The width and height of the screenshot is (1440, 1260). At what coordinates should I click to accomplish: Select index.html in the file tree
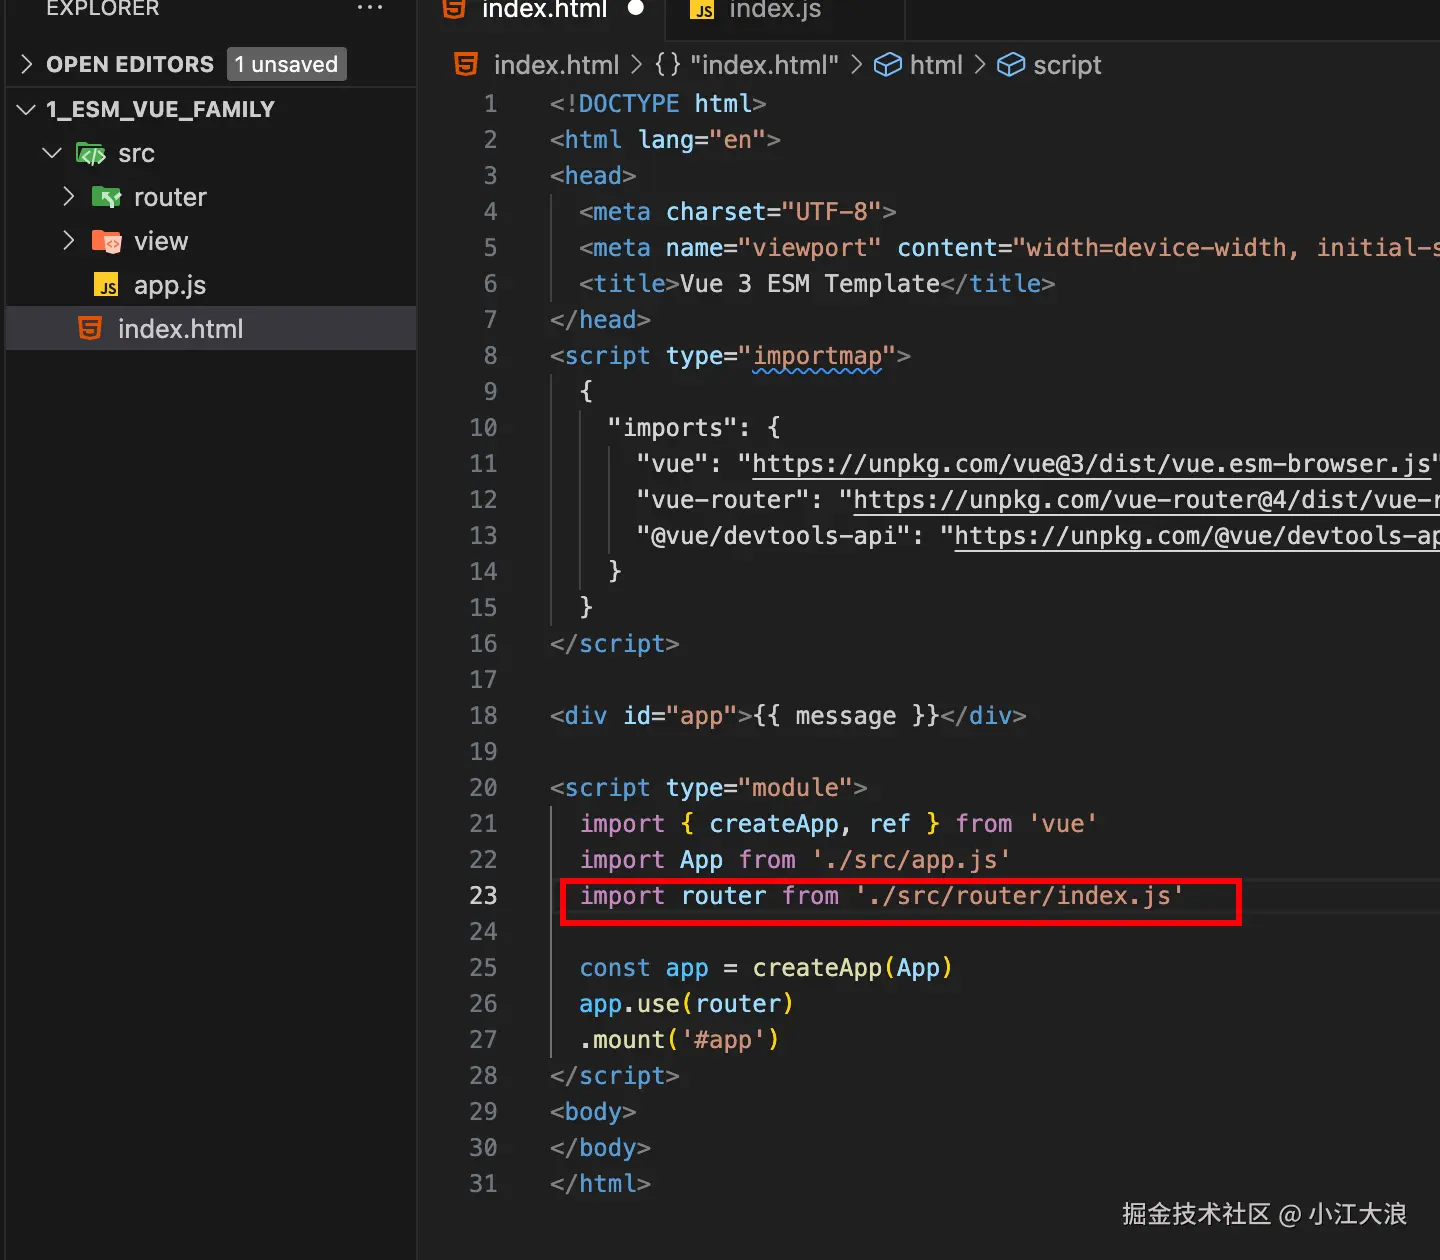pos(210,329)
